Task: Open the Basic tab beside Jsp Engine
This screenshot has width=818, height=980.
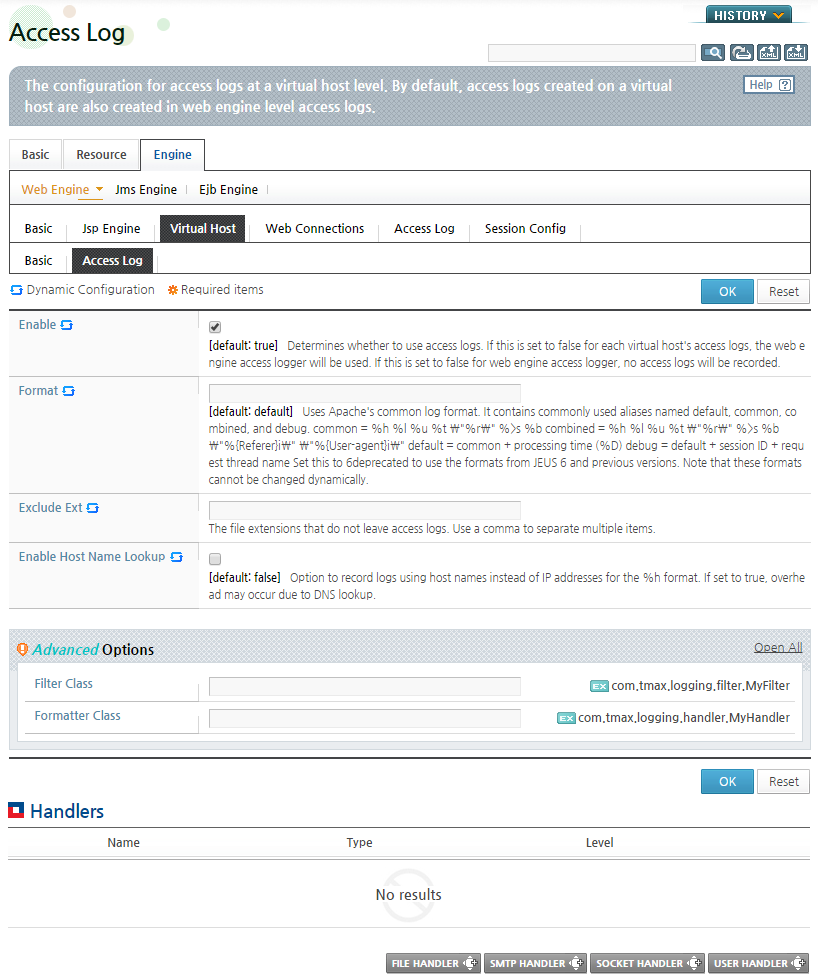Action: [x=38, y=229]
